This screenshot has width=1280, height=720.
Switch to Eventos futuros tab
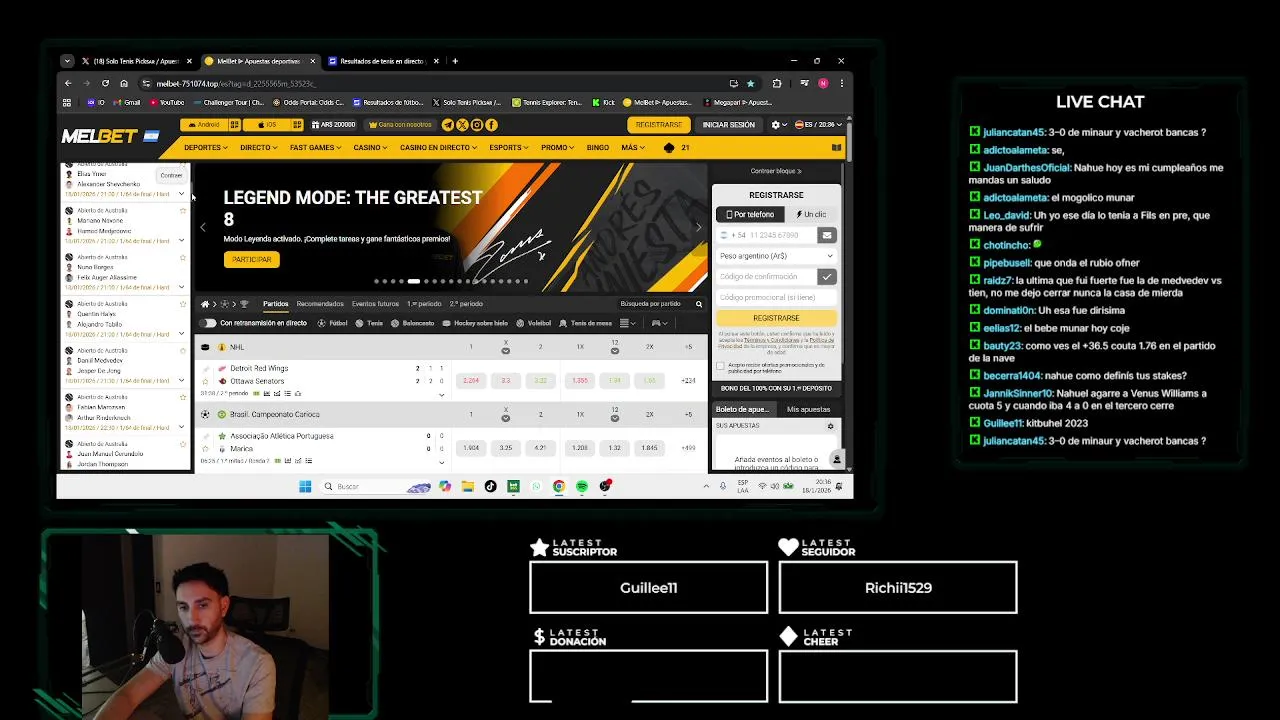[375, 304]
